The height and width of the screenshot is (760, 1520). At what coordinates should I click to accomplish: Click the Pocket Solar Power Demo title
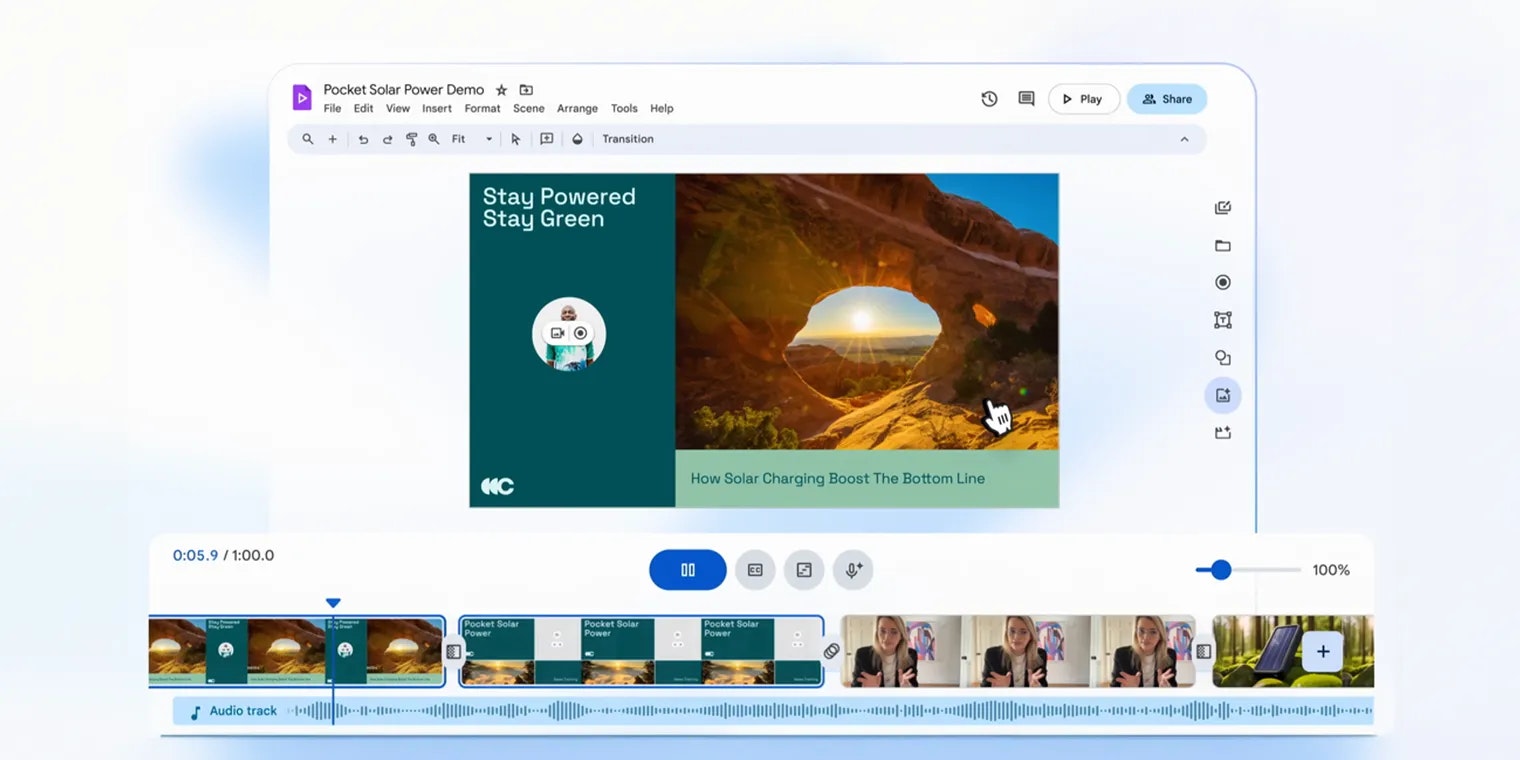pos(404,90)
